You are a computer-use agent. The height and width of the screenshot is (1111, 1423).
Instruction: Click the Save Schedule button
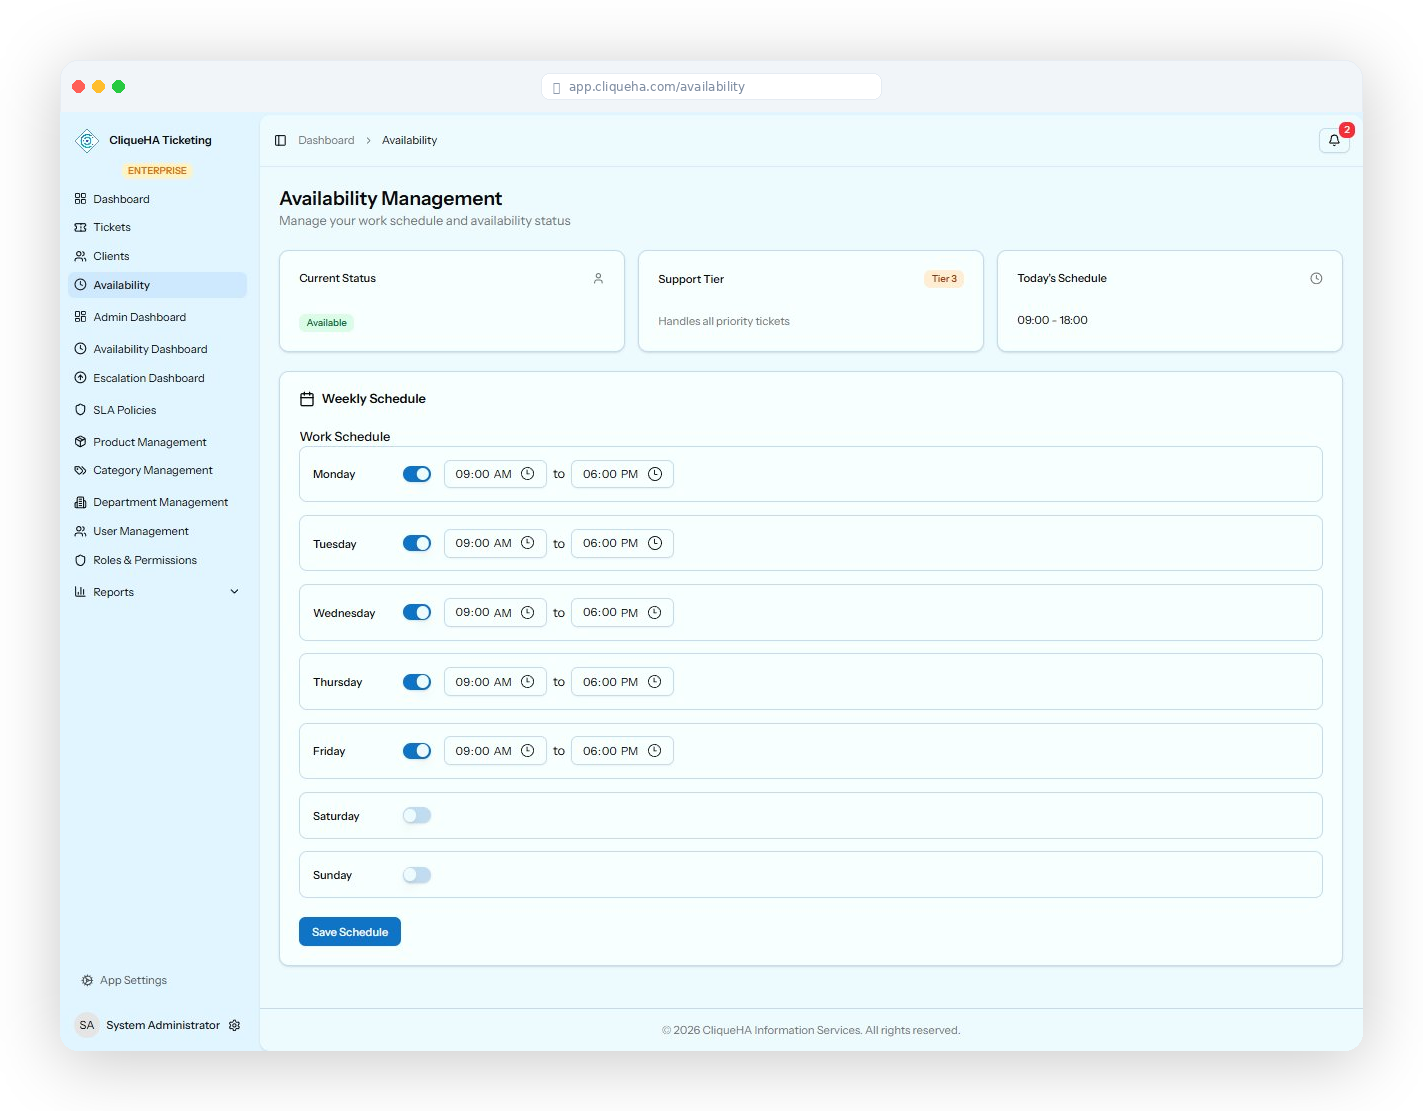[x=350, y=932]
